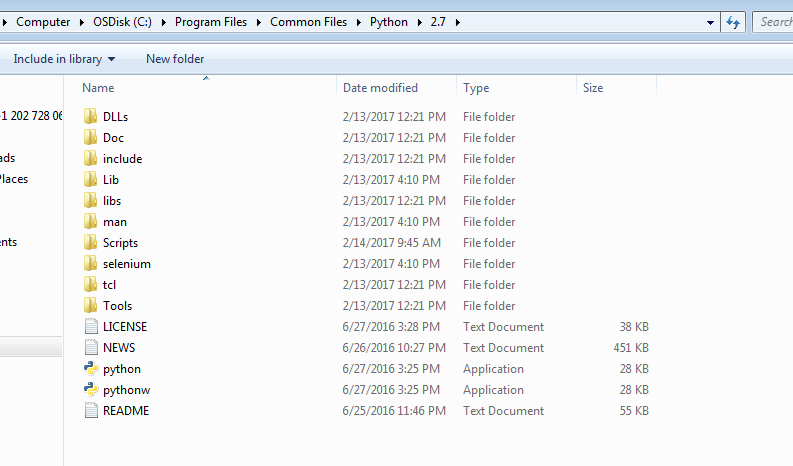
Task: Navigate to Python breadcrumb segment
Action: [388, 22]
